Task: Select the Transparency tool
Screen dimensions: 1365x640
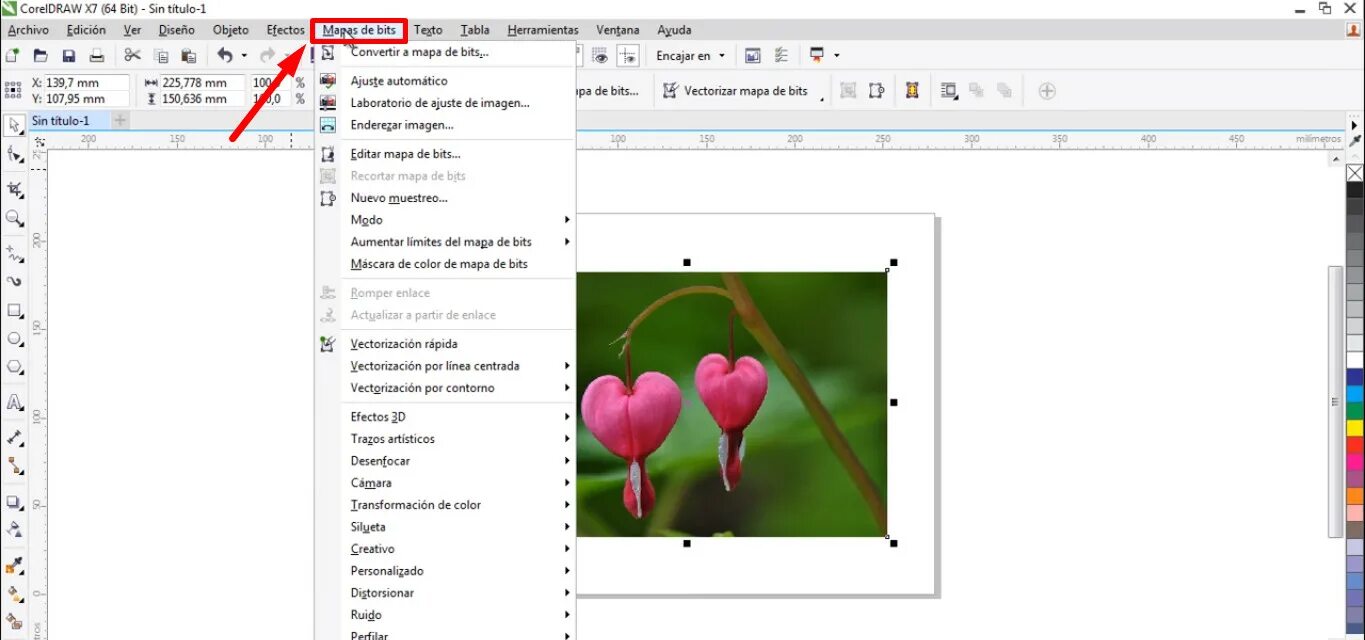Action: (15, 529)
